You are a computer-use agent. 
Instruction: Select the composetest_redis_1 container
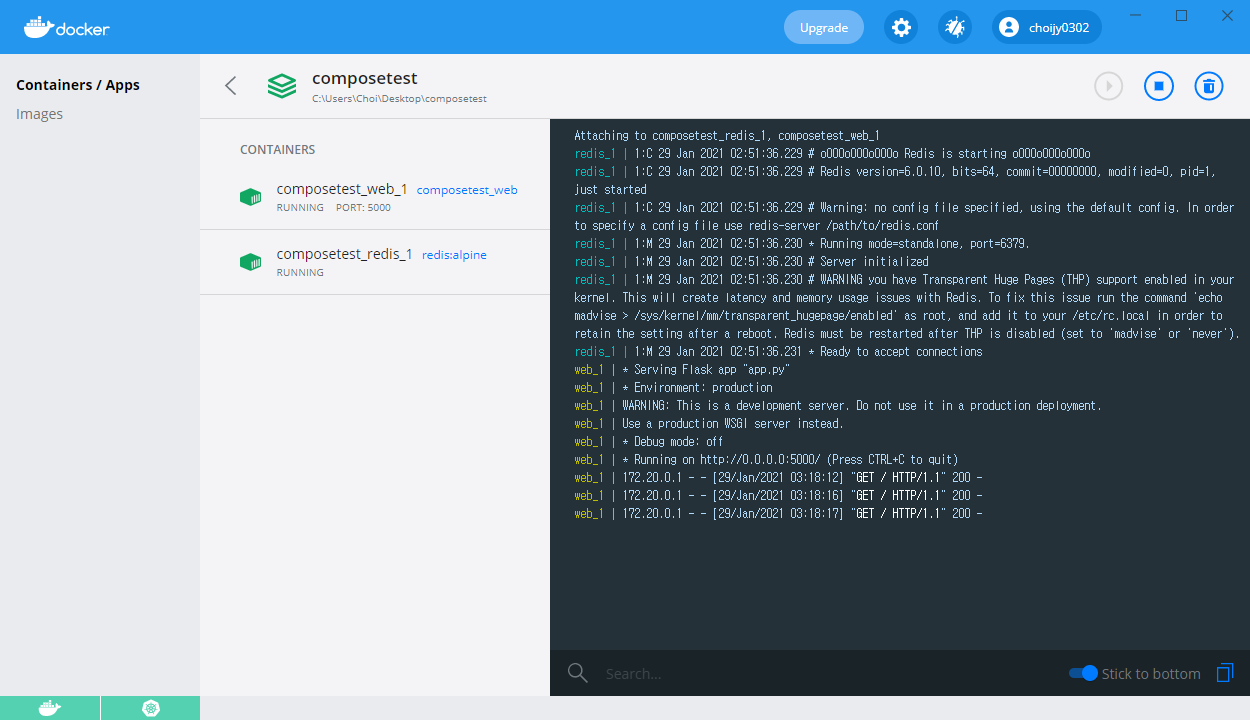pos(375,262)
